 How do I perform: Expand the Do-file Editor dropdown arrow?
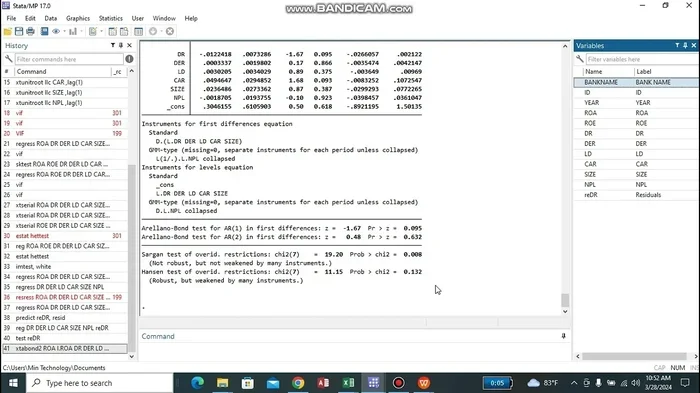pos(101,31)
